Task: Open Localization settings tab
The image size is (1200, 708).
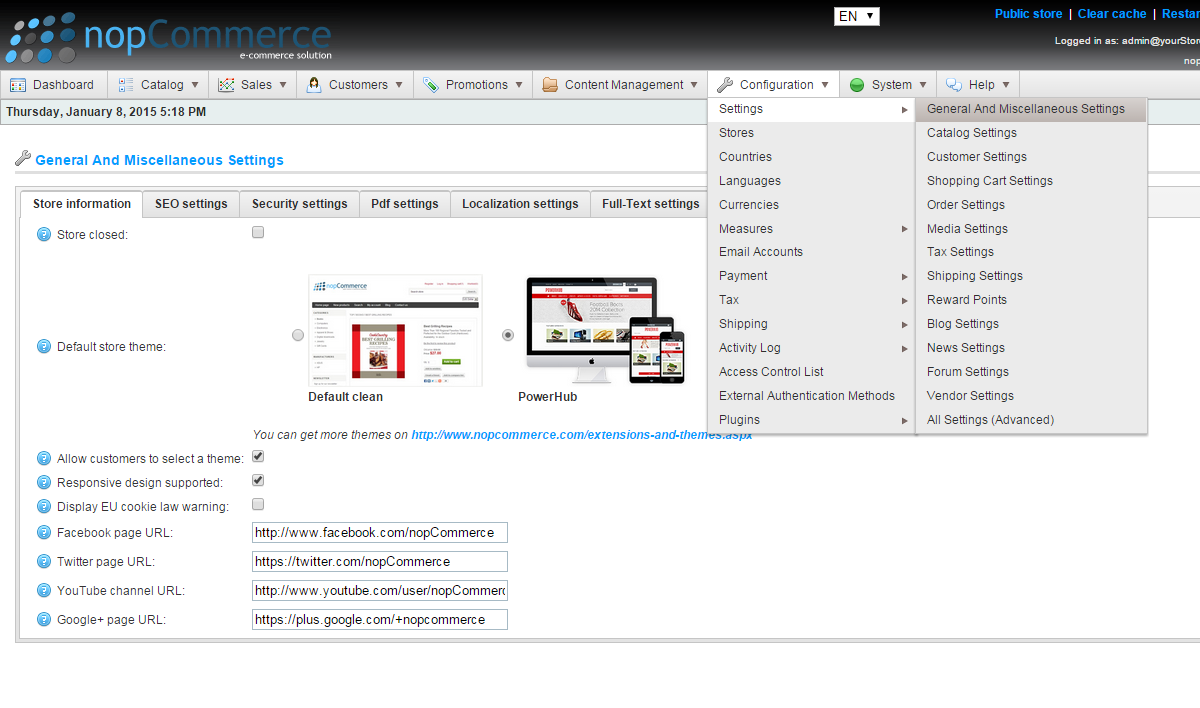Action: pos(520,204)
